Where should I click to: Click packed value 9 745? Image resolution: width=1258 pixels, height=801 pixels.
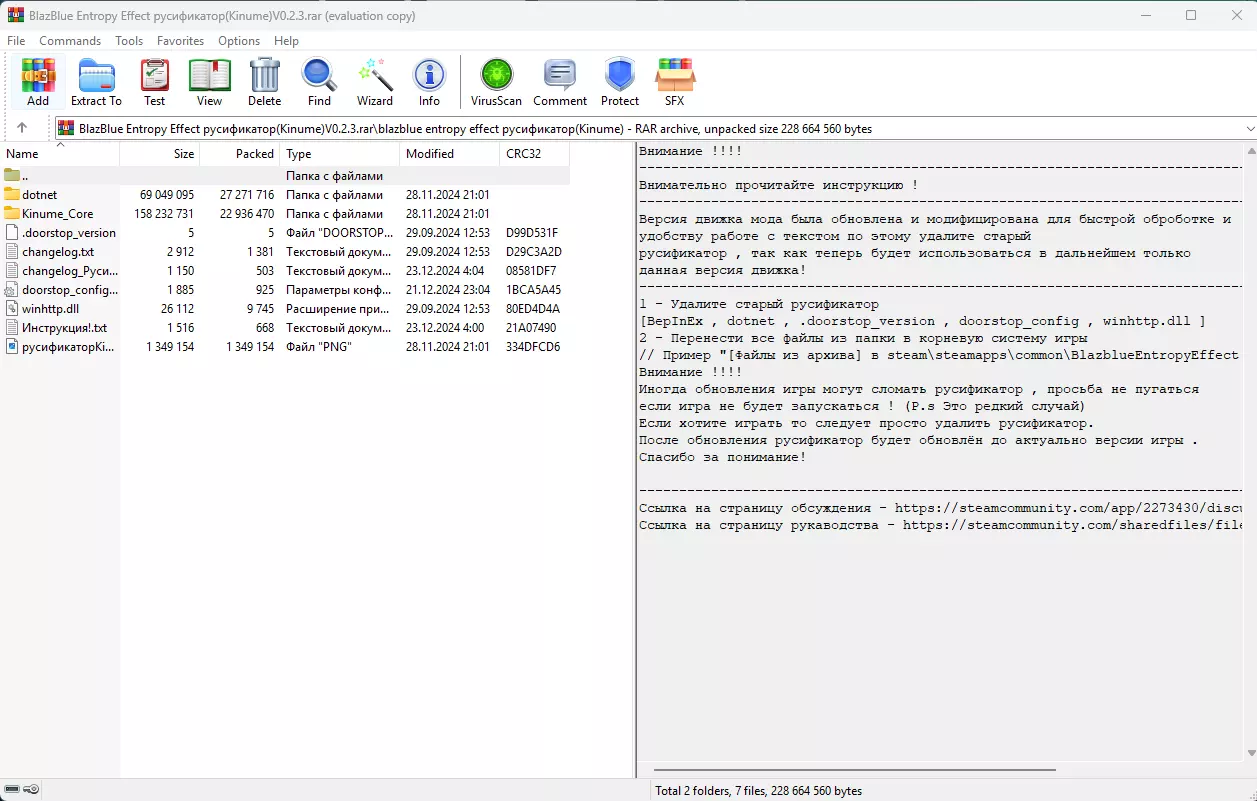(x=258, y=308)
